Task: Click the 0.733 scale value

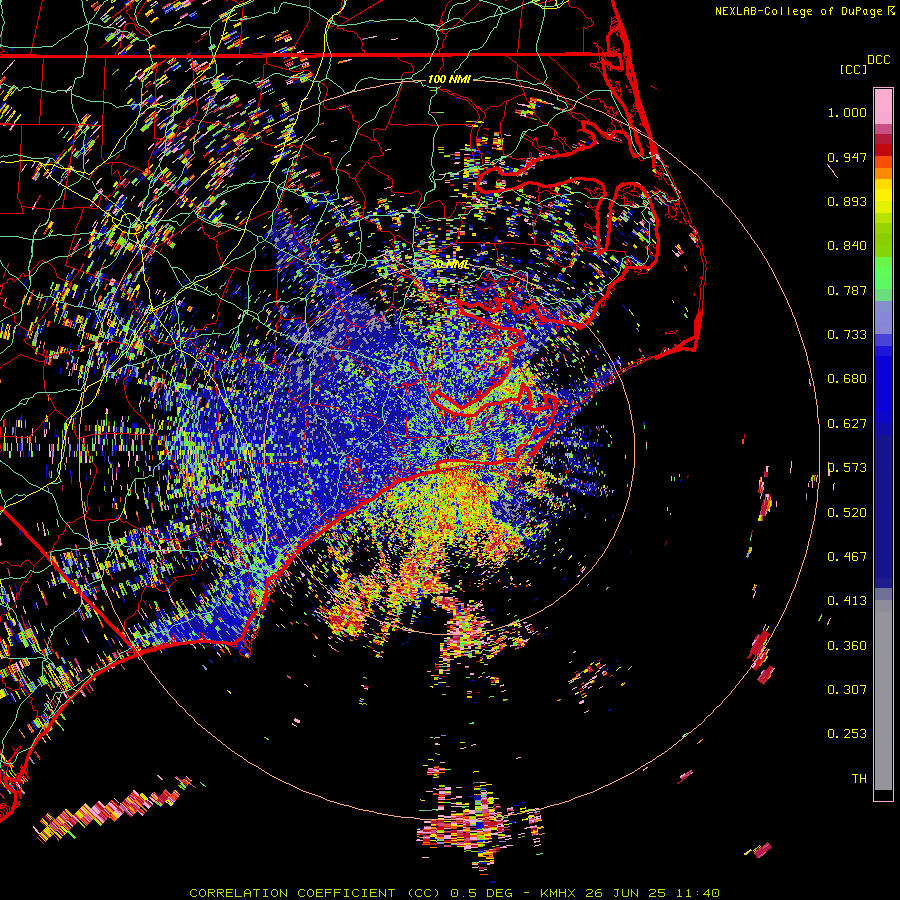Action: pos(847,335)
